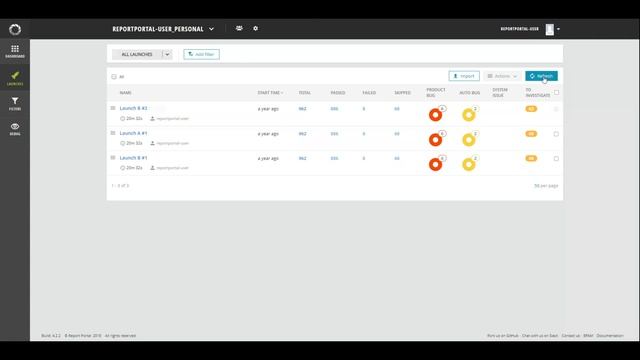Click Auto Bug donut in topmost launch row
Screen dimensions: 640x360
click(x=469, y=115)
